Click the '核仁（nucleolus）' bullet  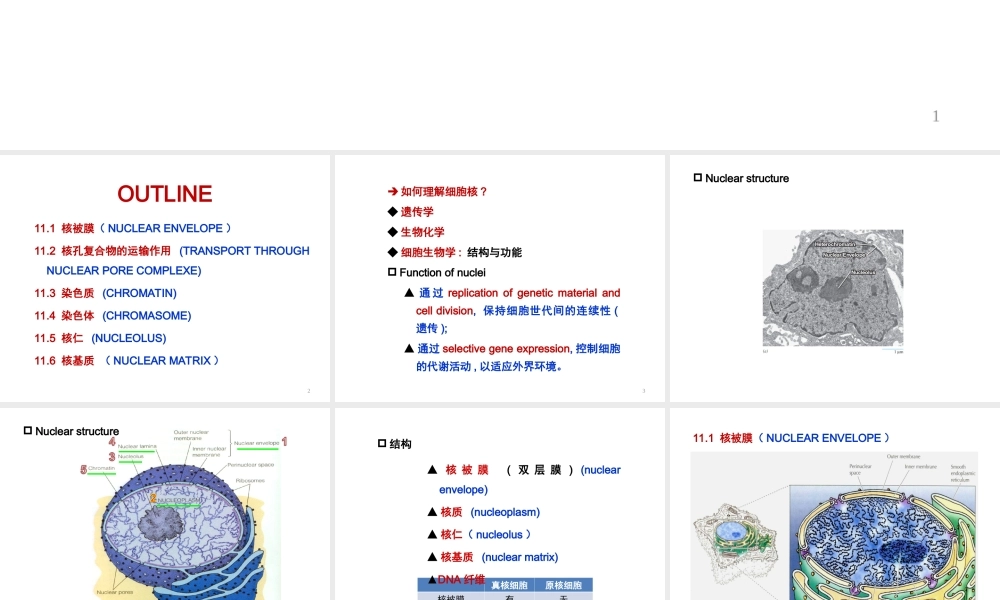479,534
